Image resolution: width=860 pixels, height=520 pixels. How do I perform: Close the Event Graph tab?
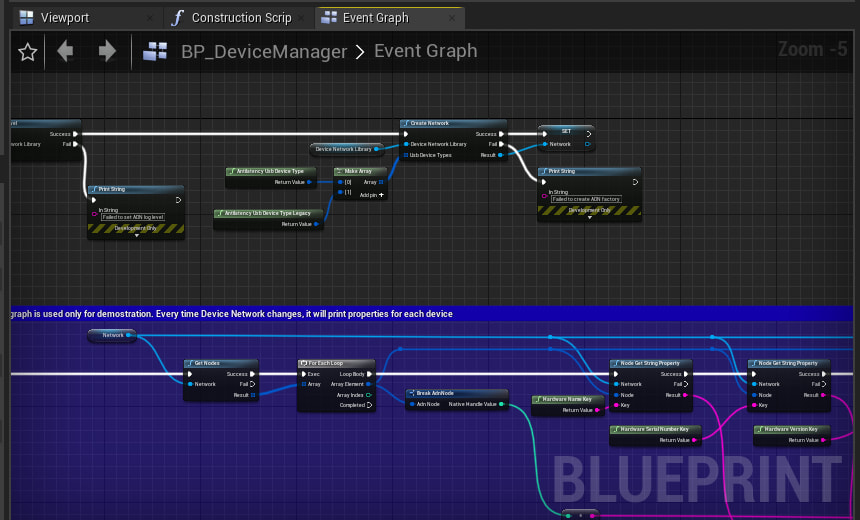pos(451,18)
